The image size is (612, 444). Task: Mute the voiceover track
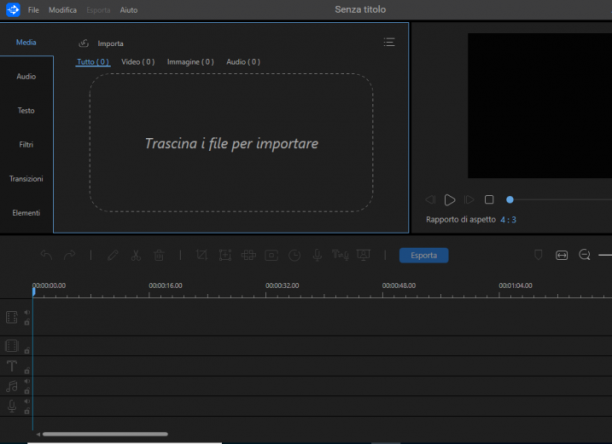tap(27, 401)
